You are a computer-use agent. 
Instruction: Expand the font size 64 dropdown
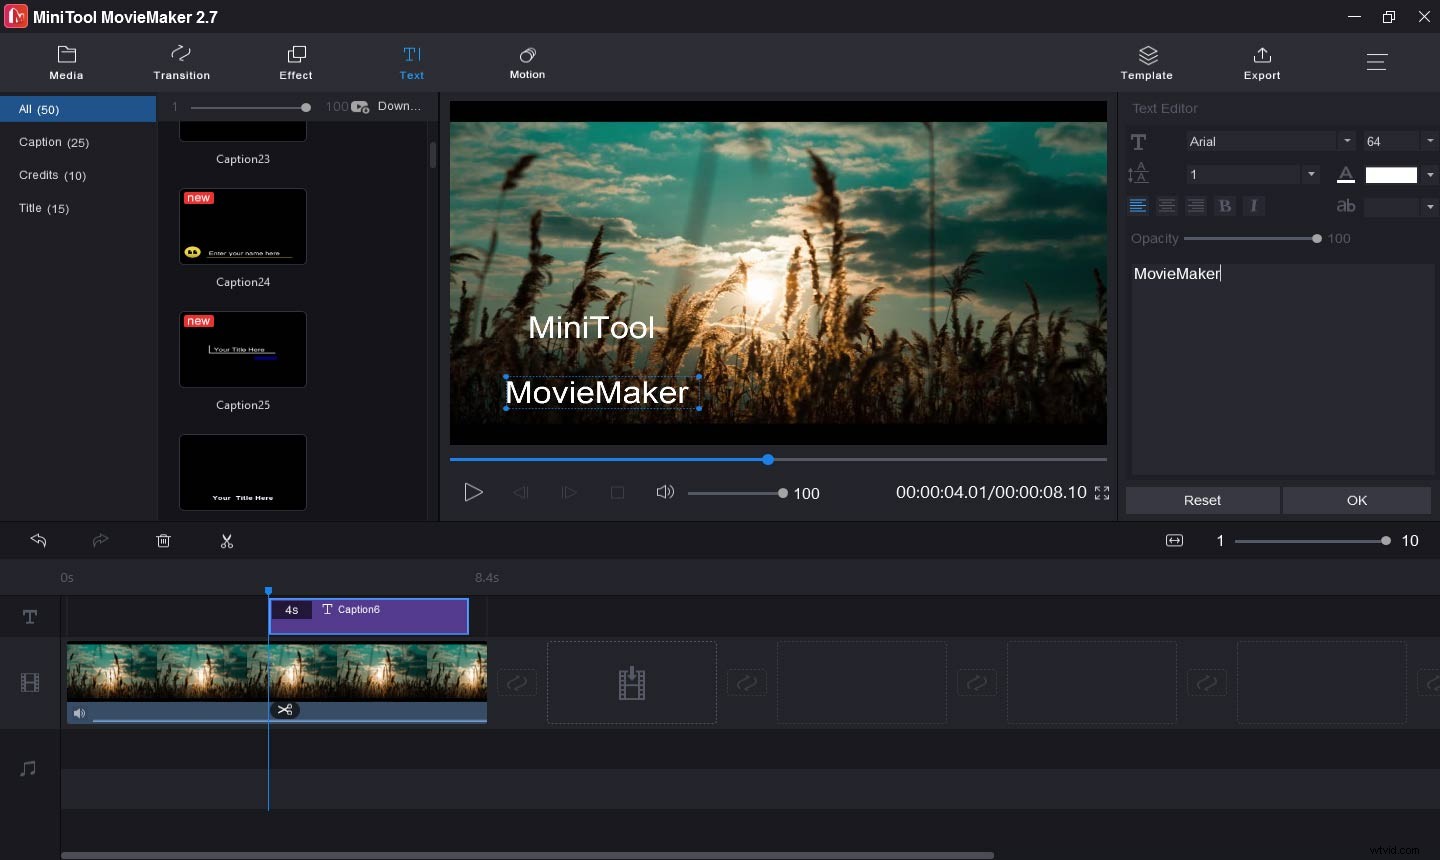(1429, 141)
